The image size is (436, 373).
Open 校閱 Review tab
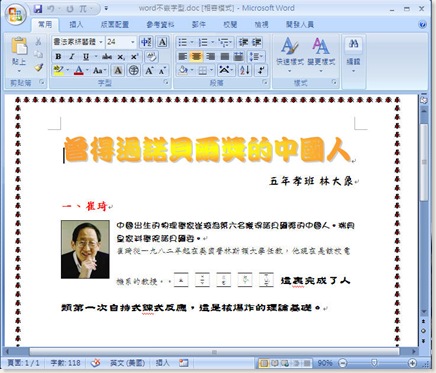230,24
